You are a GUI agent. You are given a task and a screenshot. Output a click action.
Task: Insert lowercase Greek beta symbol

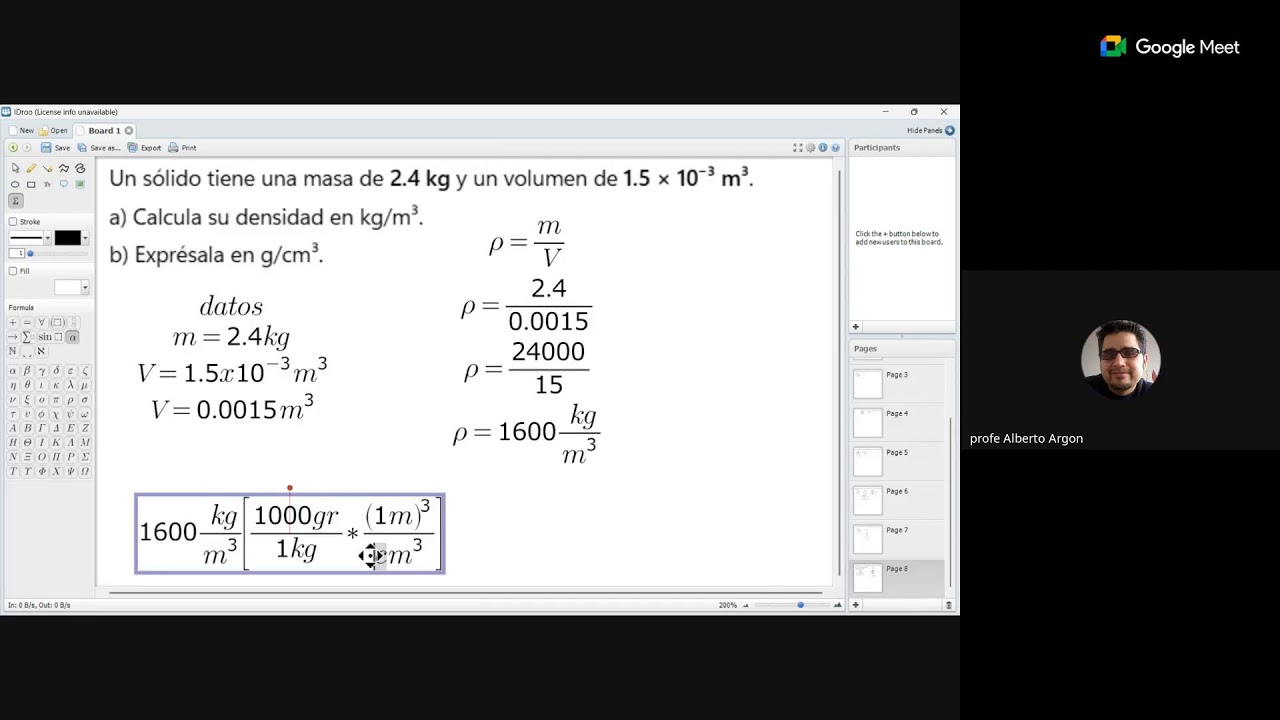(x=27, y=371)
